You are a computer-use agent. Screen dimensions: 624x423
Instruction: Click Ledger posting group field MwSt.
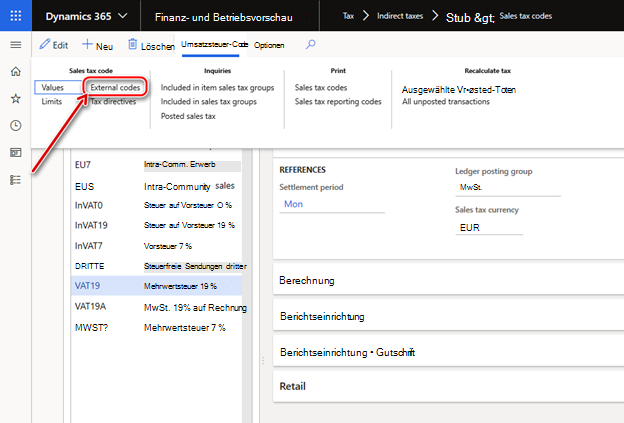coord(508,187)
